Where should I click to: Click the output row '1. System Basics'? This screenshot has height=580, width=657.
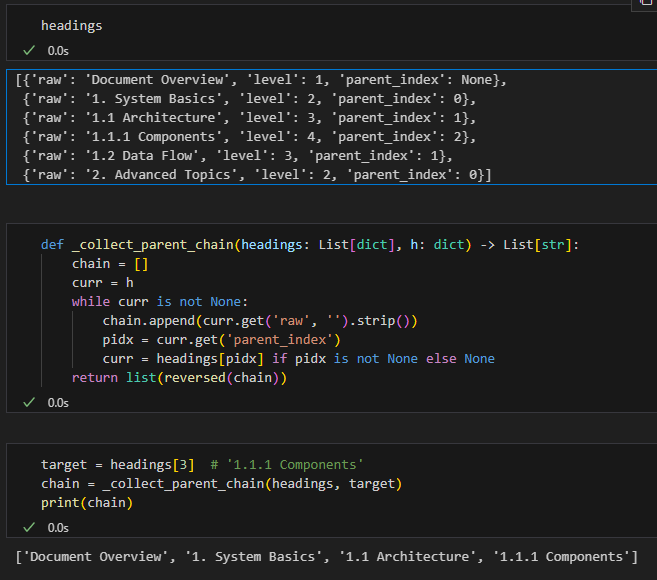[x=249, y=99]
